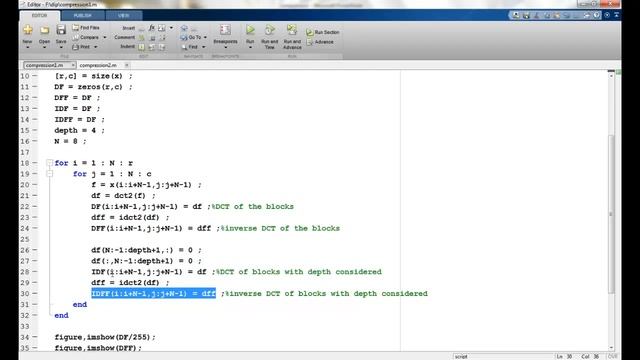The width and height of the screenshot is (640, 360).
Task: Click the Run and Advance icon
Action: click(x=292, y=30)
